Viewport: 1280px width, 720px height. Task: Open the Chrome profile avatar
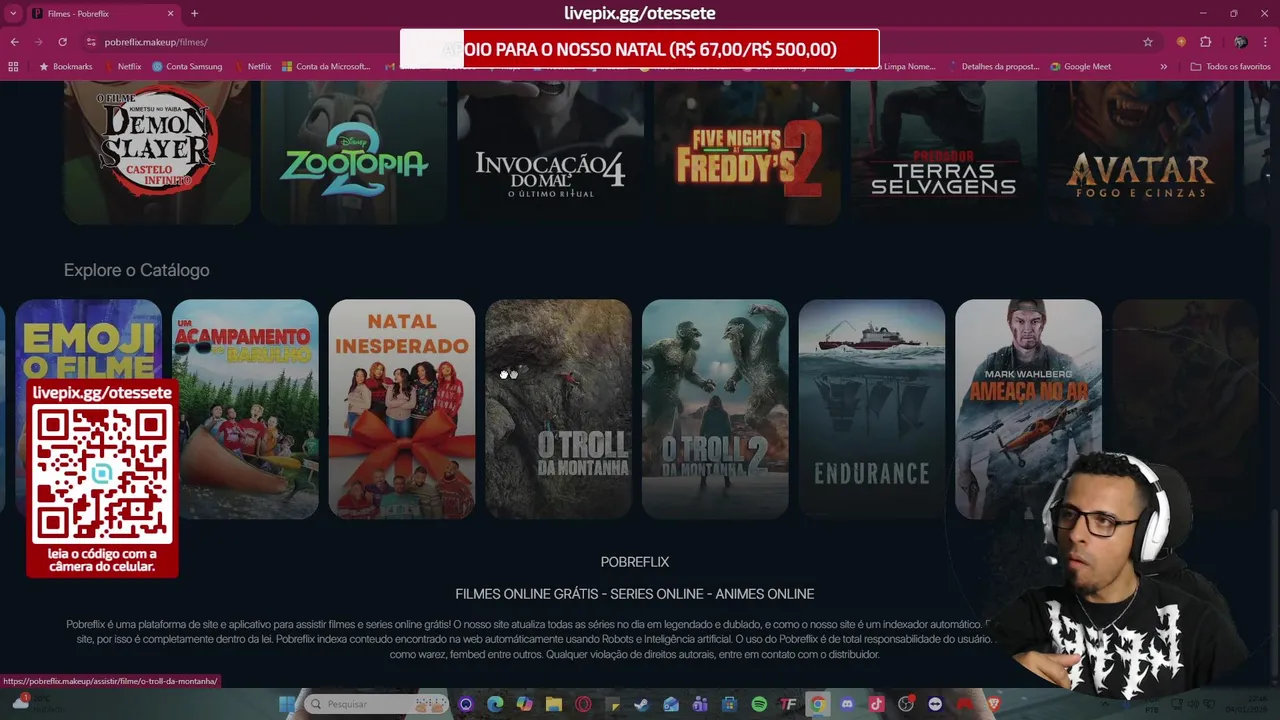(1240, 42)
